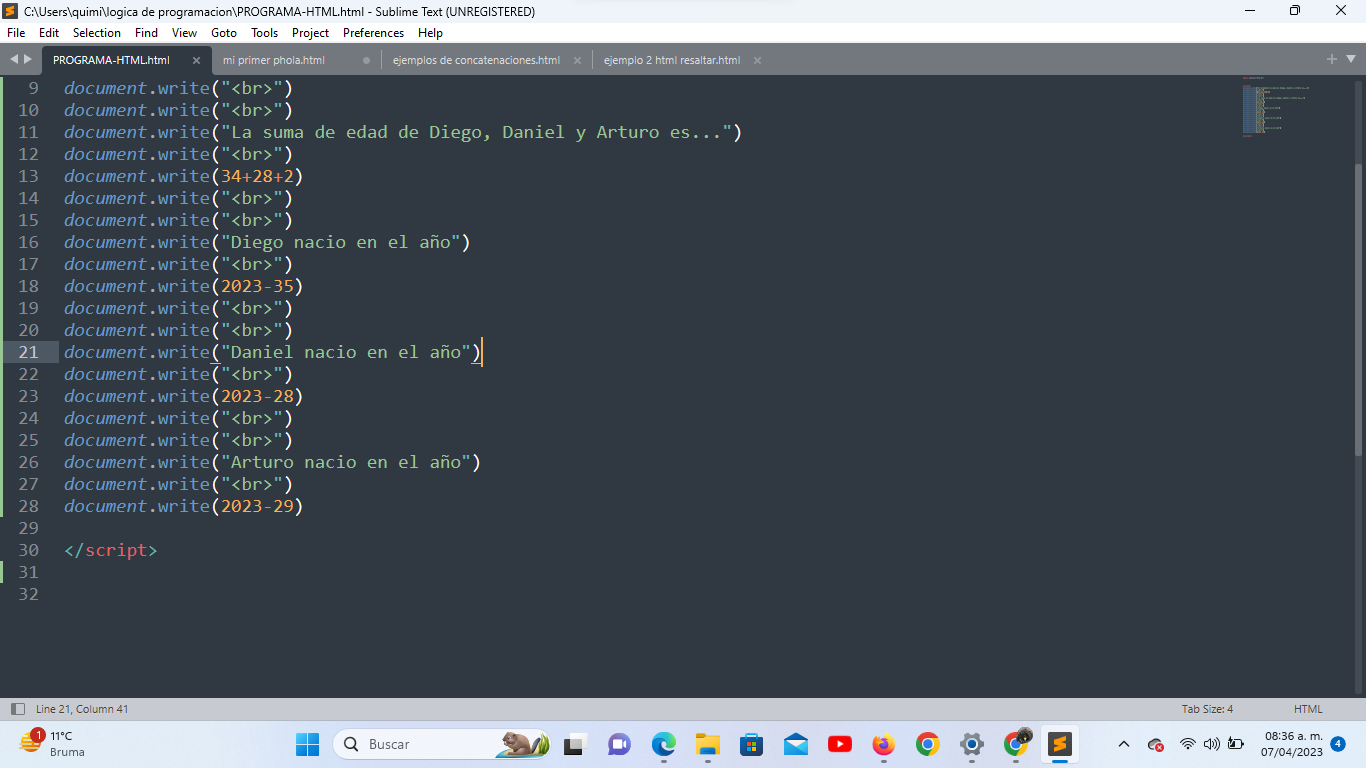The height and width of the screenshot is (768, 1366).
Task: Close the ejemplo 2 html resaltar.html tab
Action: pyautogui.click(x=757, y=60)
